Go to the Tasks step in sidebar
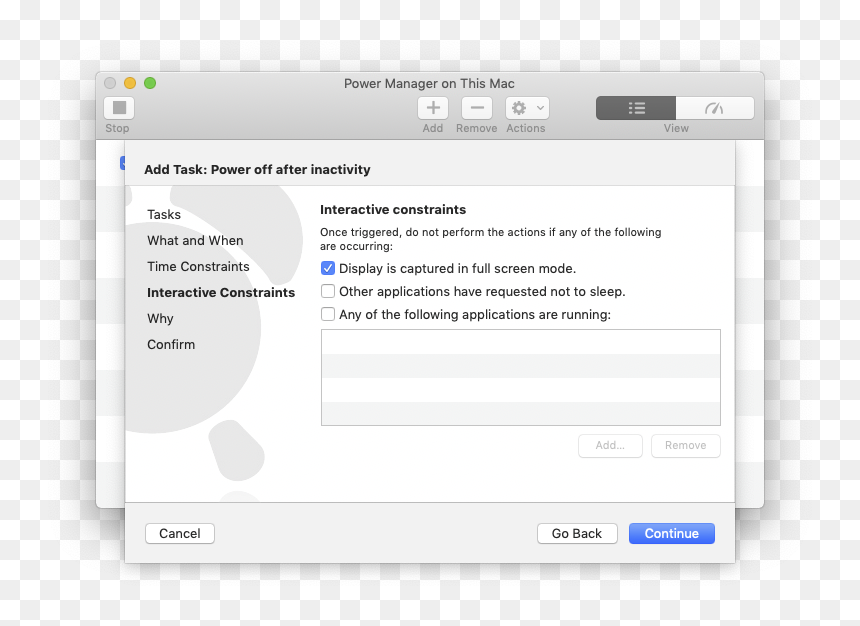This screenshot has height=626, width=860. pos(163,215)
